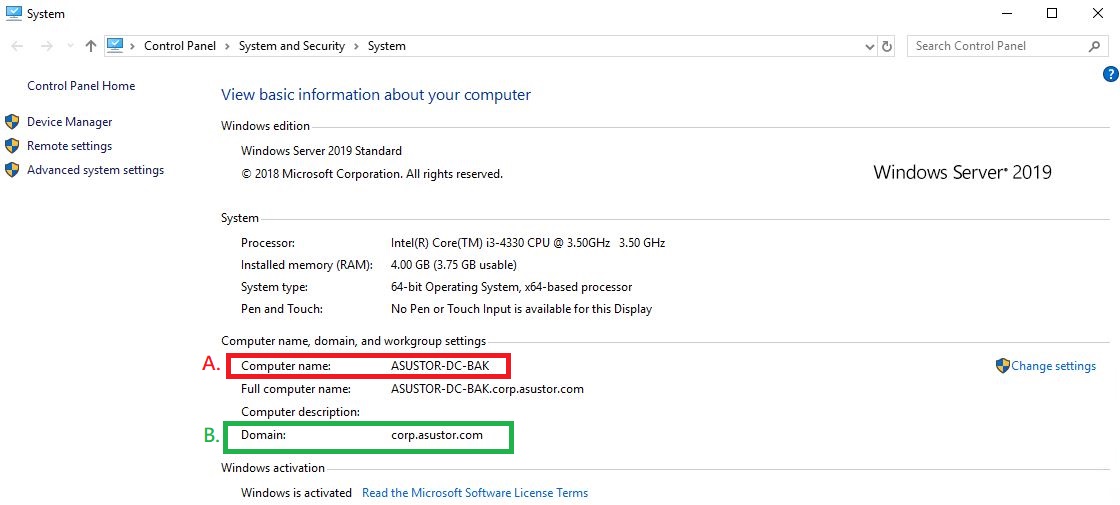Close the System window
The height and width of the screenshot is (505, 1120).
coord(1098,13)
